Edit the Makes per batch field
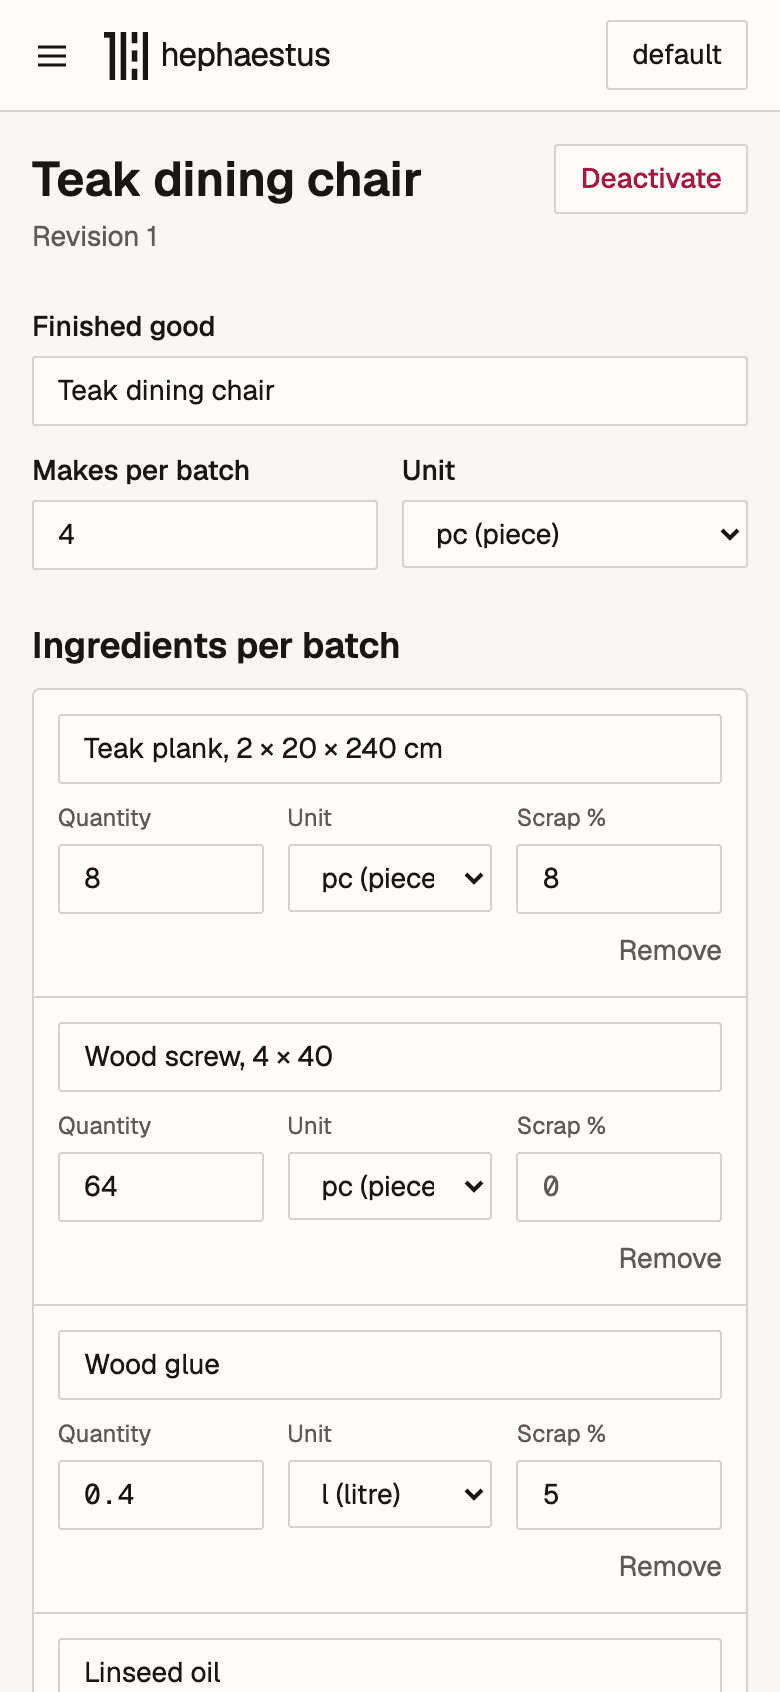Viewport: 780px width, 1692px height. click(205, 535)
